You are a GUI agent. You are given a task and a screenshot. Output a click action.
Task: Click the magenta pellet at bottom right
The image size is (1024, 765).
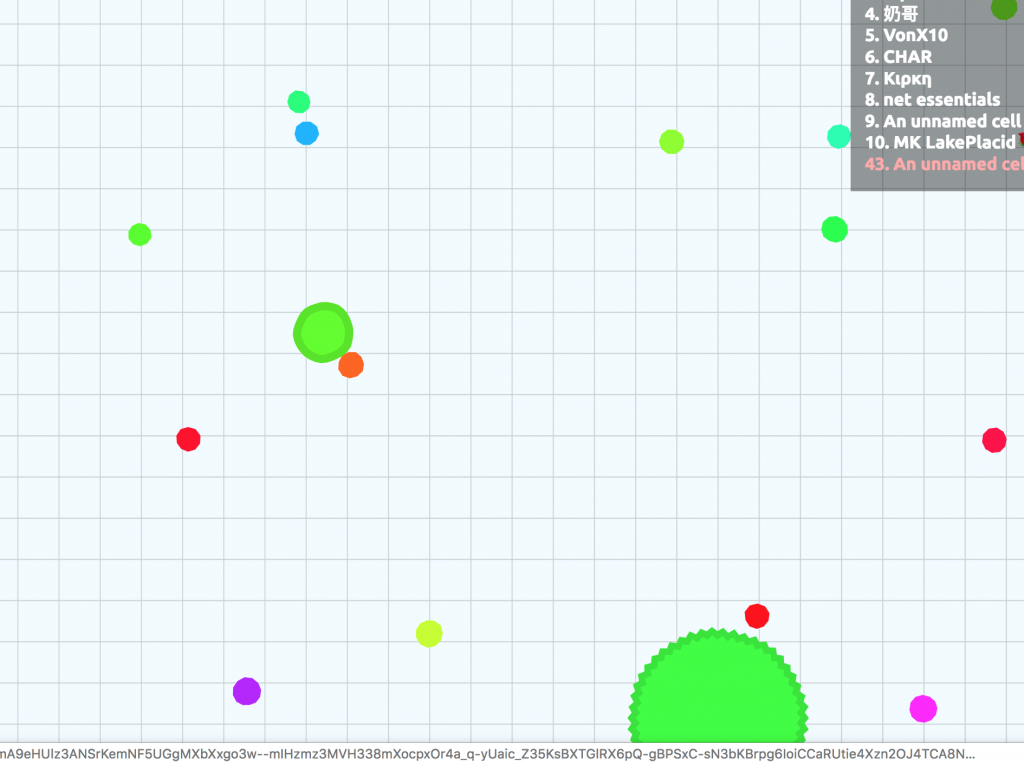923,709
